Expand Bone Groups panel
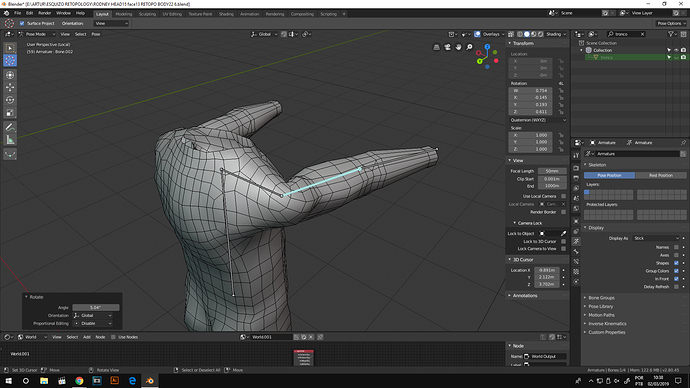The width and height of the screenshot is (690, 388). pos(601,298)
